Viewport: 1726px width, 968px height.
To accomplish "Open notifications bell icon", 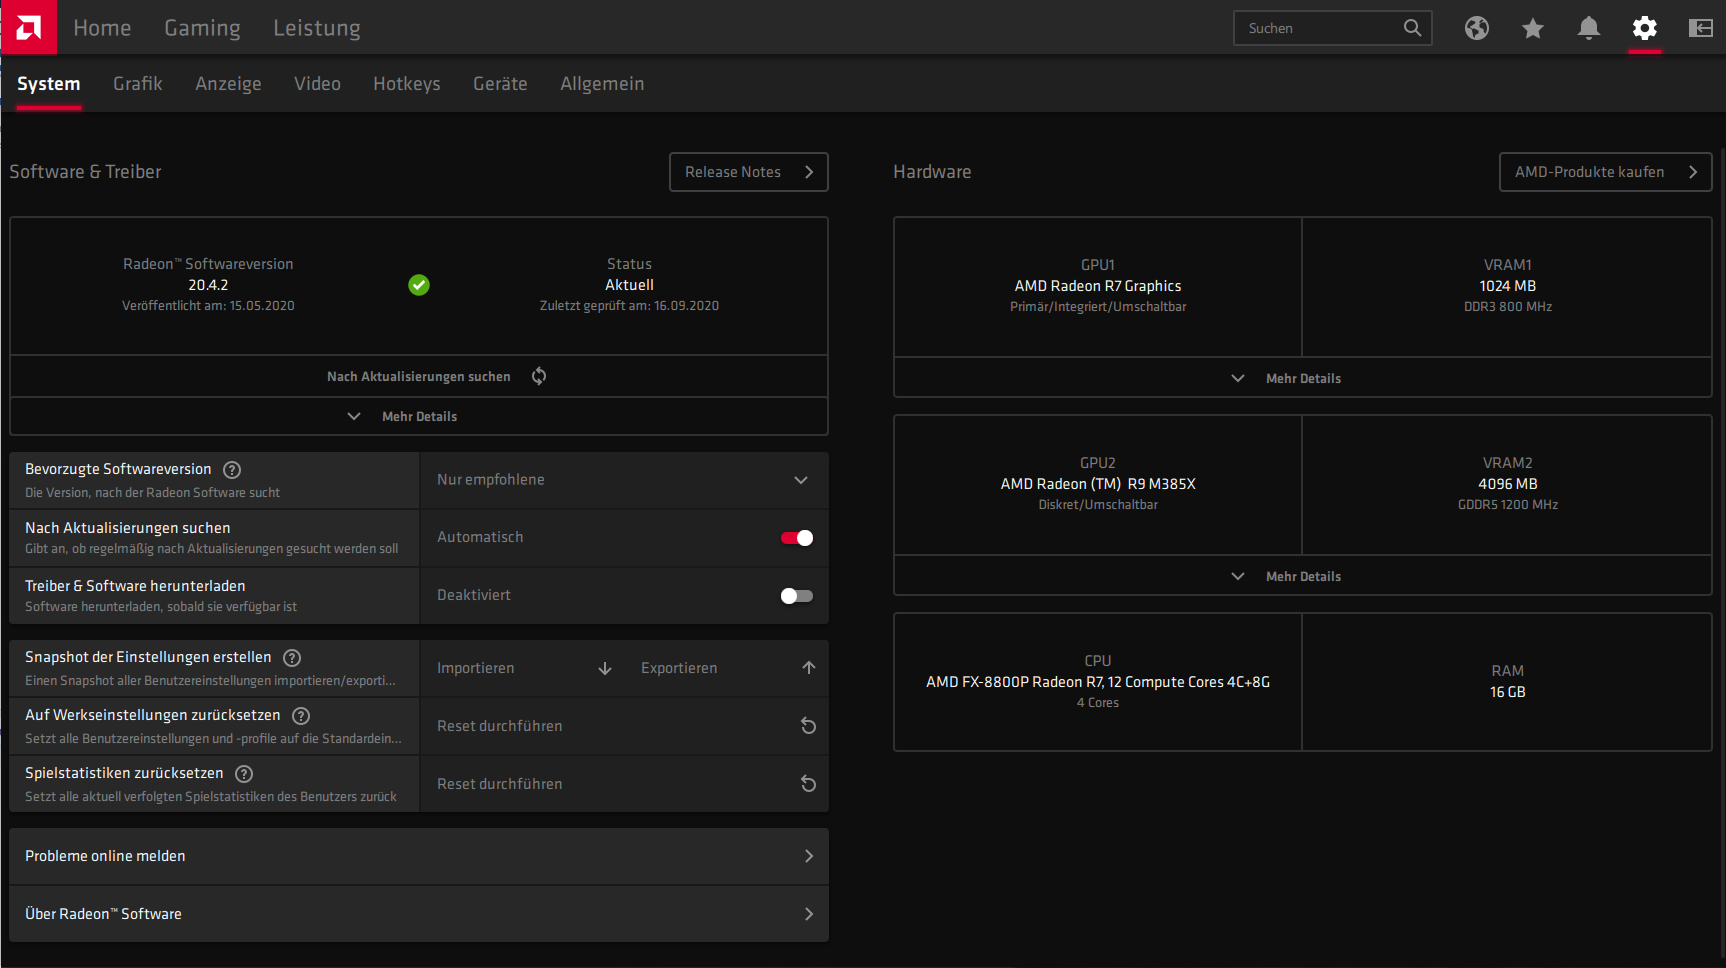I will click(1589, 28).
